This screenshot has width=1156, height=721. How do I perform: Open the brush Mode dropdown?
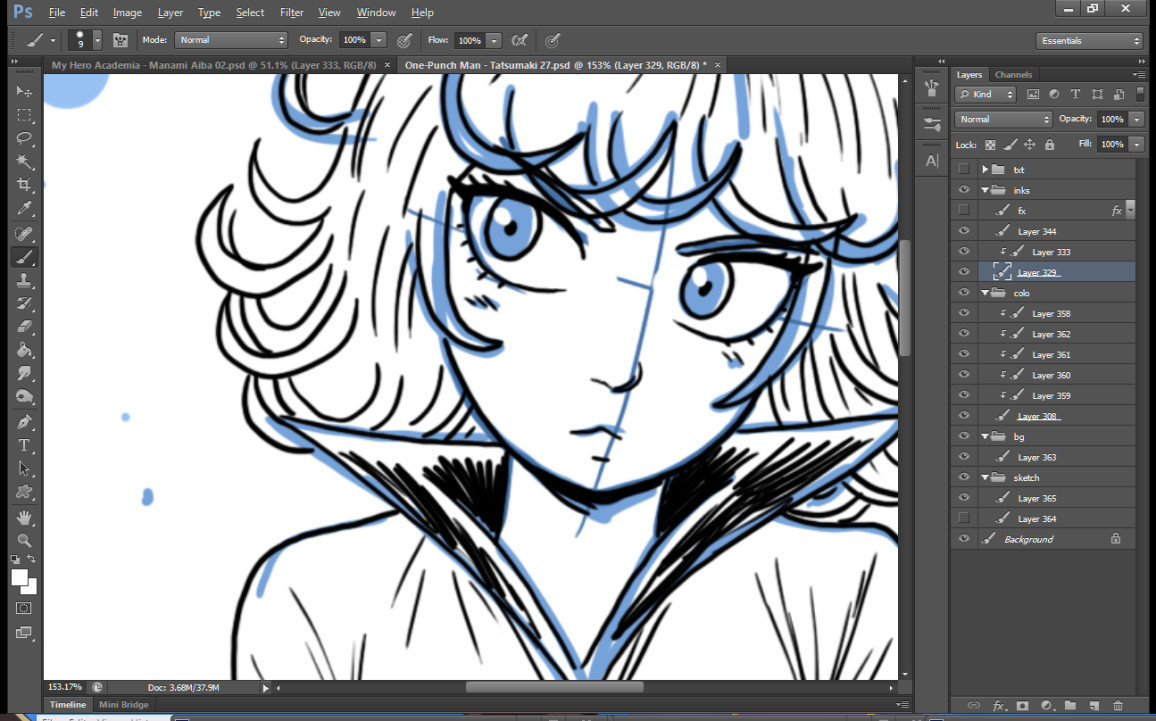point(231,40)
